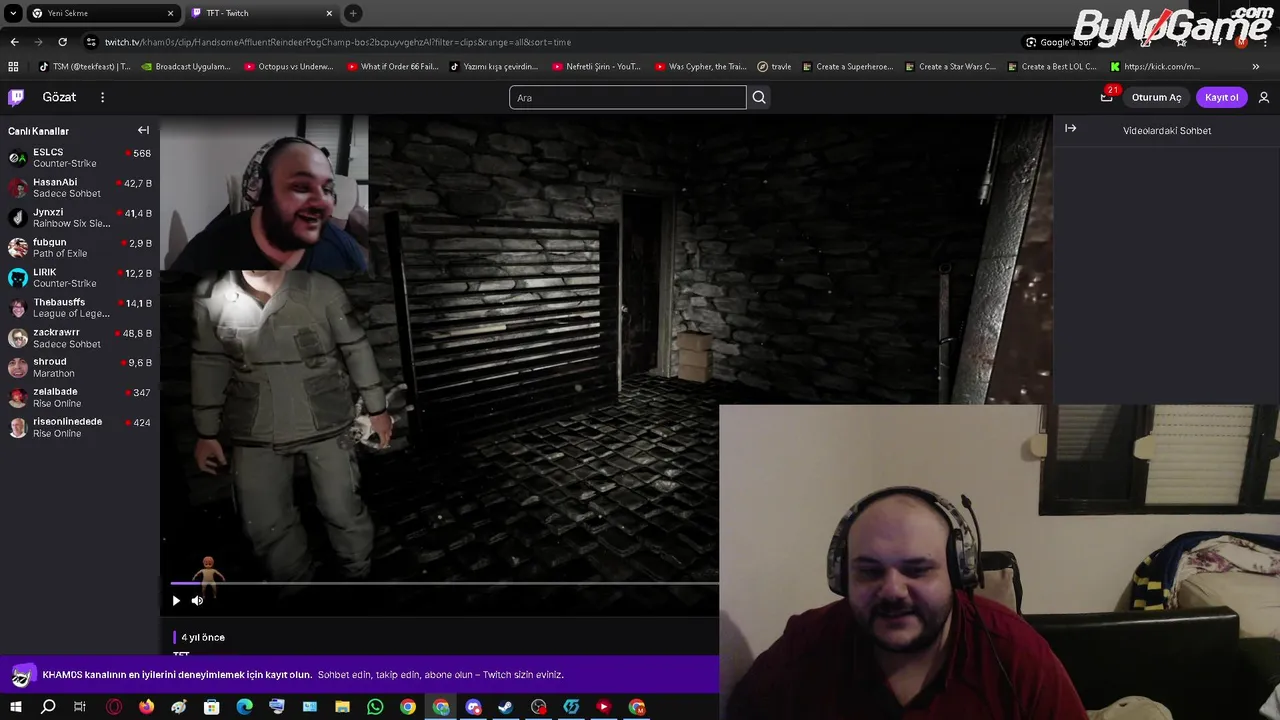1280x720 pixels.
Task: Click the Oturum Aç button
Action: 1157,97
